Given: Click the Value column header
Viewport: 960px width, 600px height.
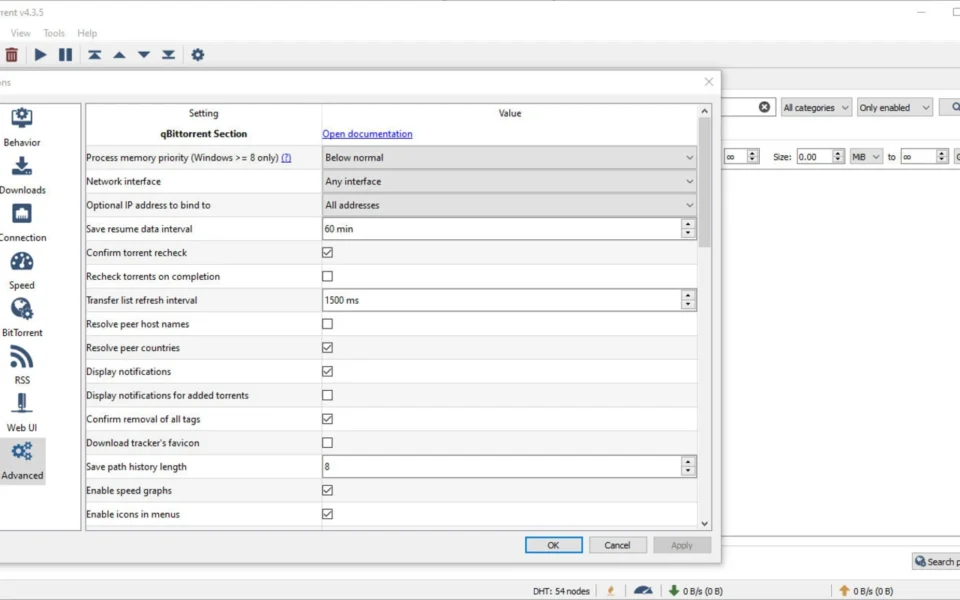Looking at the screenshot, I should 509,113.
